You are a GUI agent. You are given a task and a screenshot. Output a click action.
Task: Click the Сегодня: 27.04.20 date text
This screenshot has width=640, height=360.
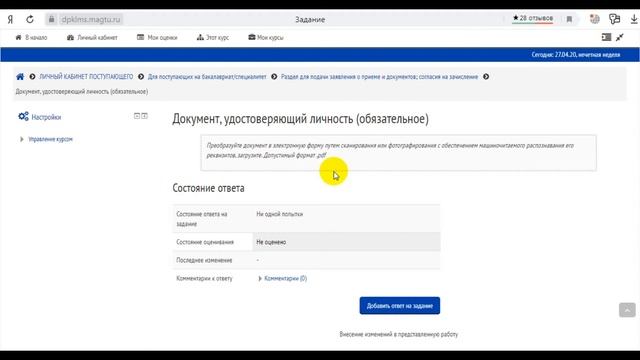(x=576, y=55)
